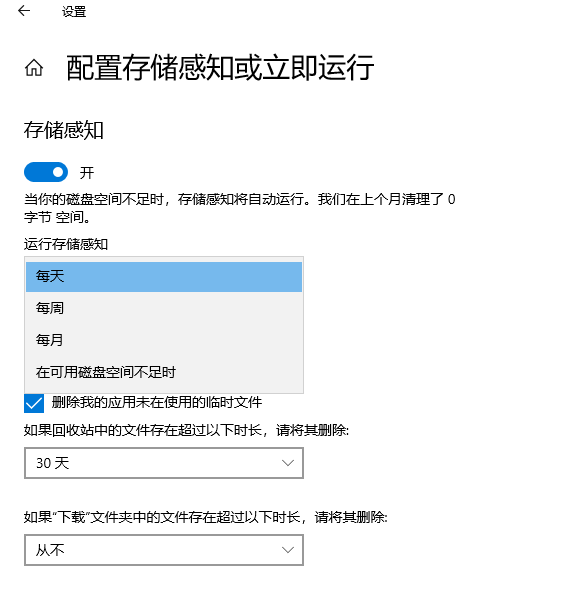
Task: Pick 每月 in the run frequency list
Action: pyautogui.click(x=164, y=340)
